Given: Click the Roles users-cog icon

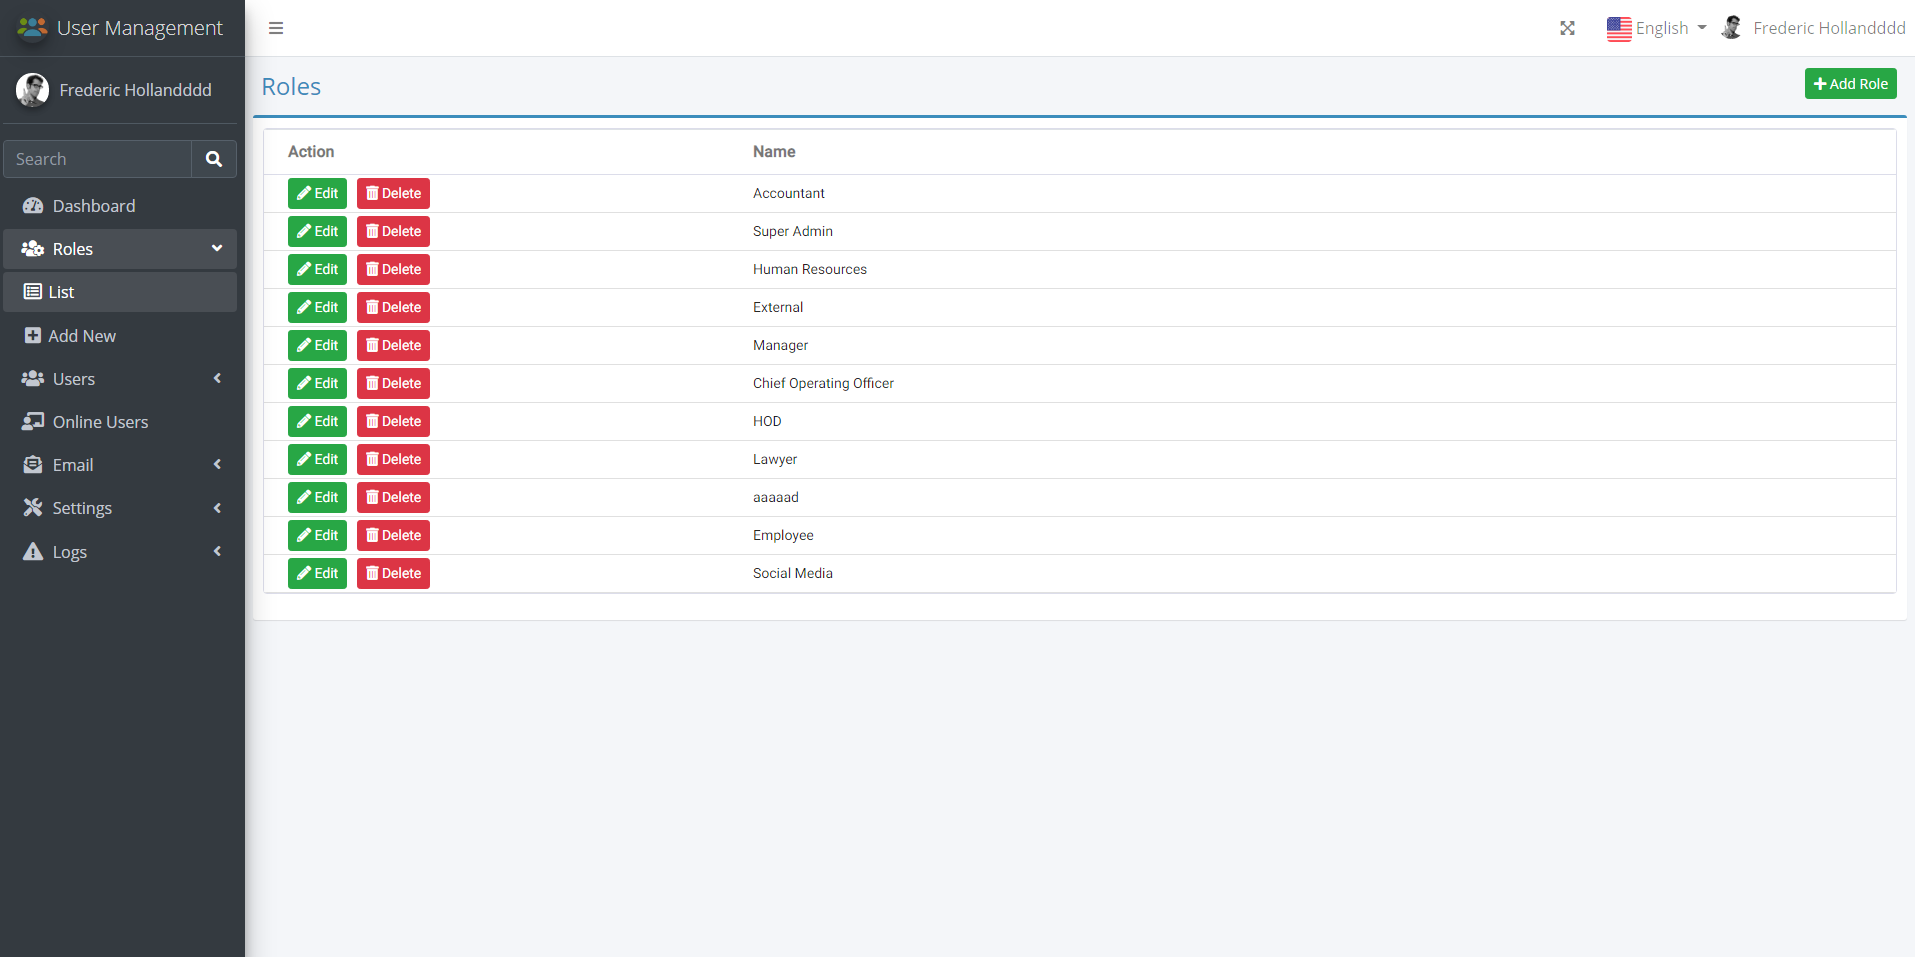Looking at the screenshot, I should pyautogui.click(x=33, y=249).
